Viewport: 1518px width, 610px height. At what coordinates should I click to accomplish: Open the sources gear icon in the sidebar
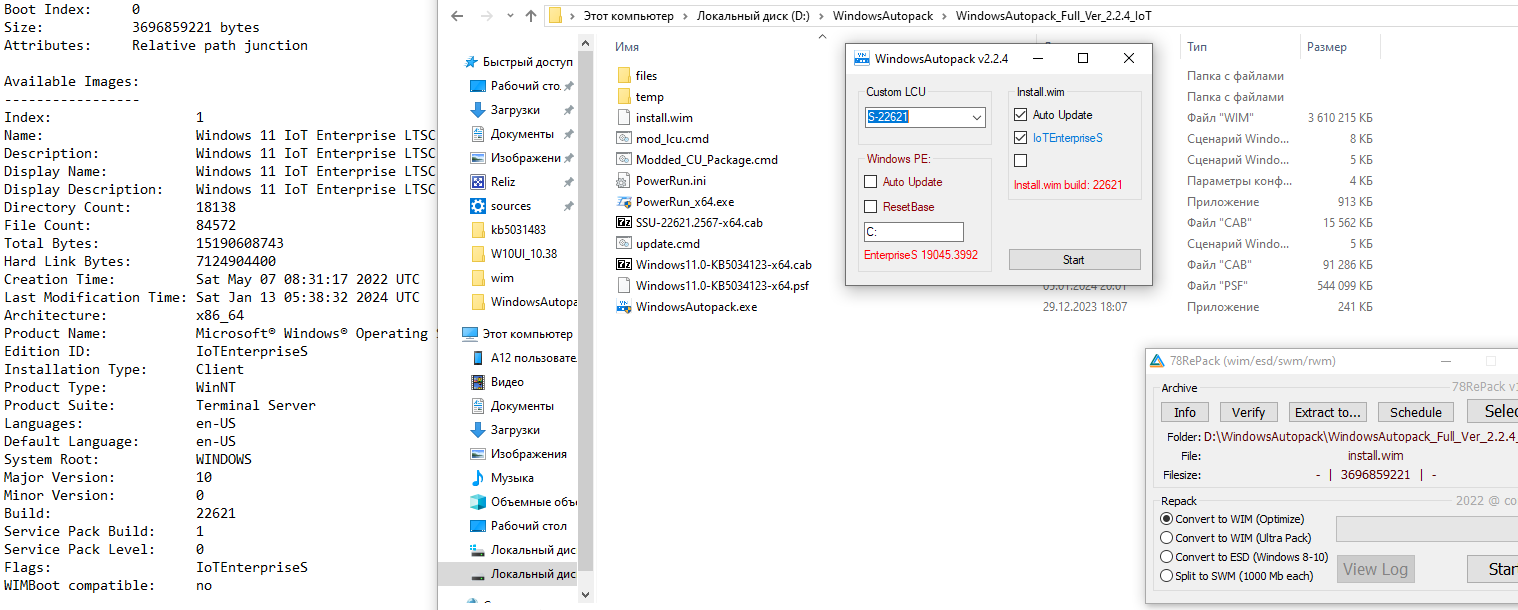[478, 205]
